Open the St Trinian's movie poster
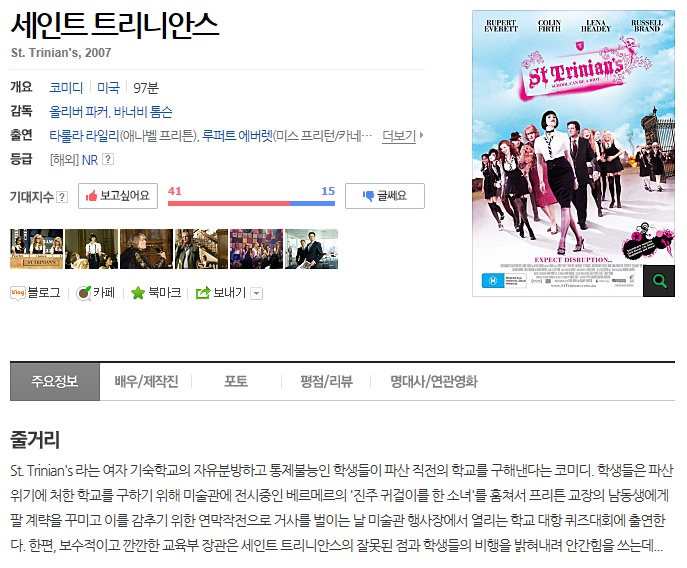Image resolution: width=687 pixels, height=568 pixels. [x=573, y=153]
